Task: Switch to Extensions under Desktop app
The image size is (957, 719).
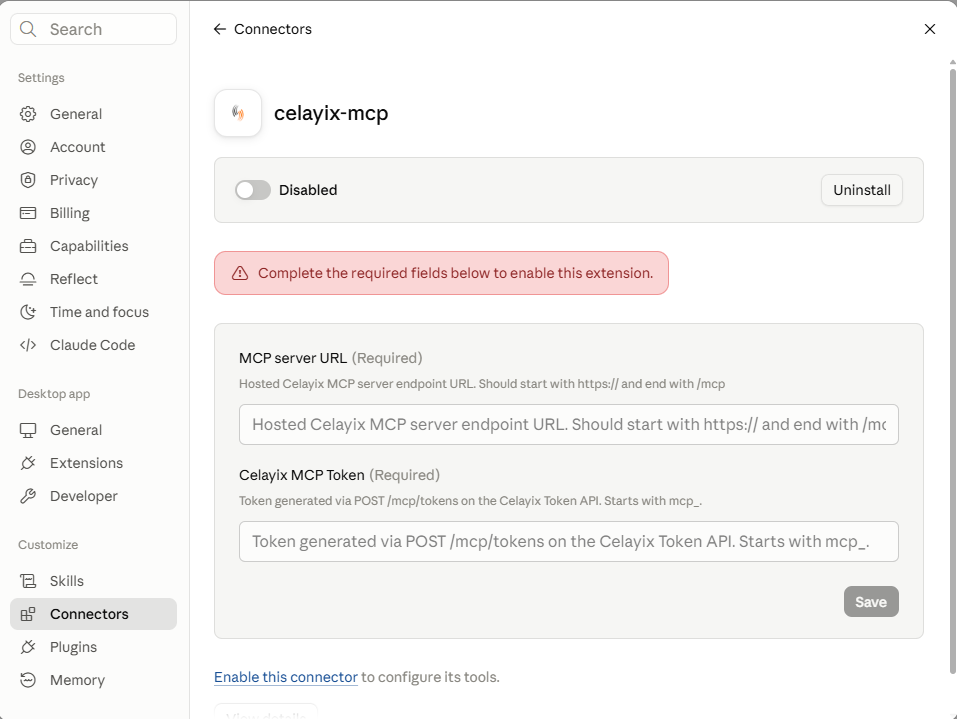Action: coord(93,463)
